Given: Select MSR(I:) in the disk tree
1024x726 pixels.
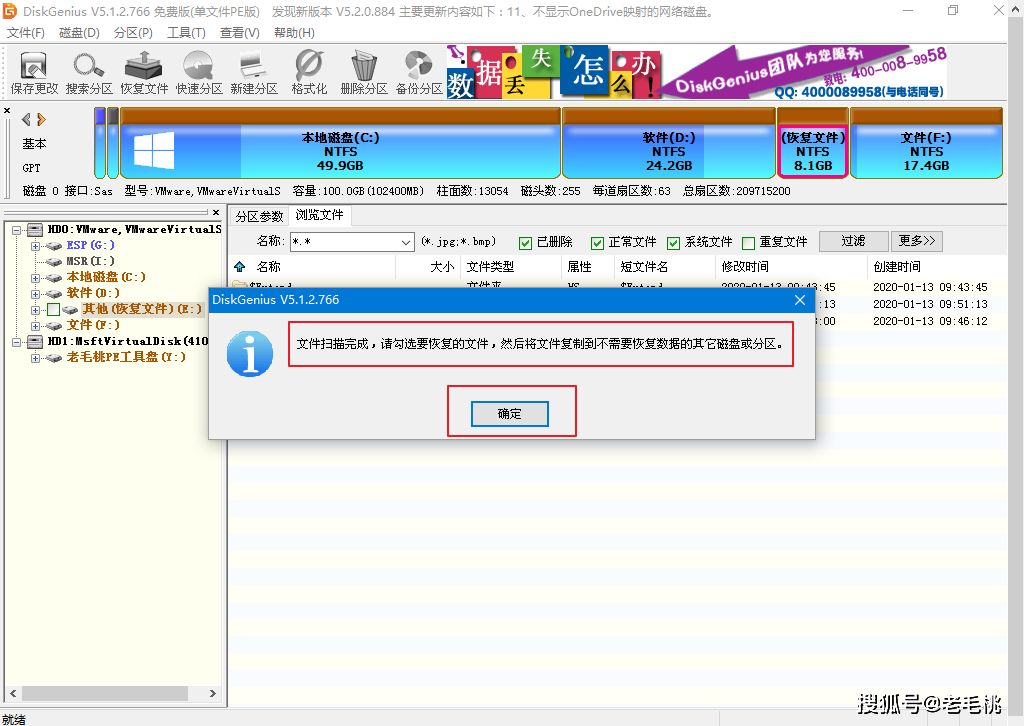Looking at the screenshot, I should tap(90, 261).
